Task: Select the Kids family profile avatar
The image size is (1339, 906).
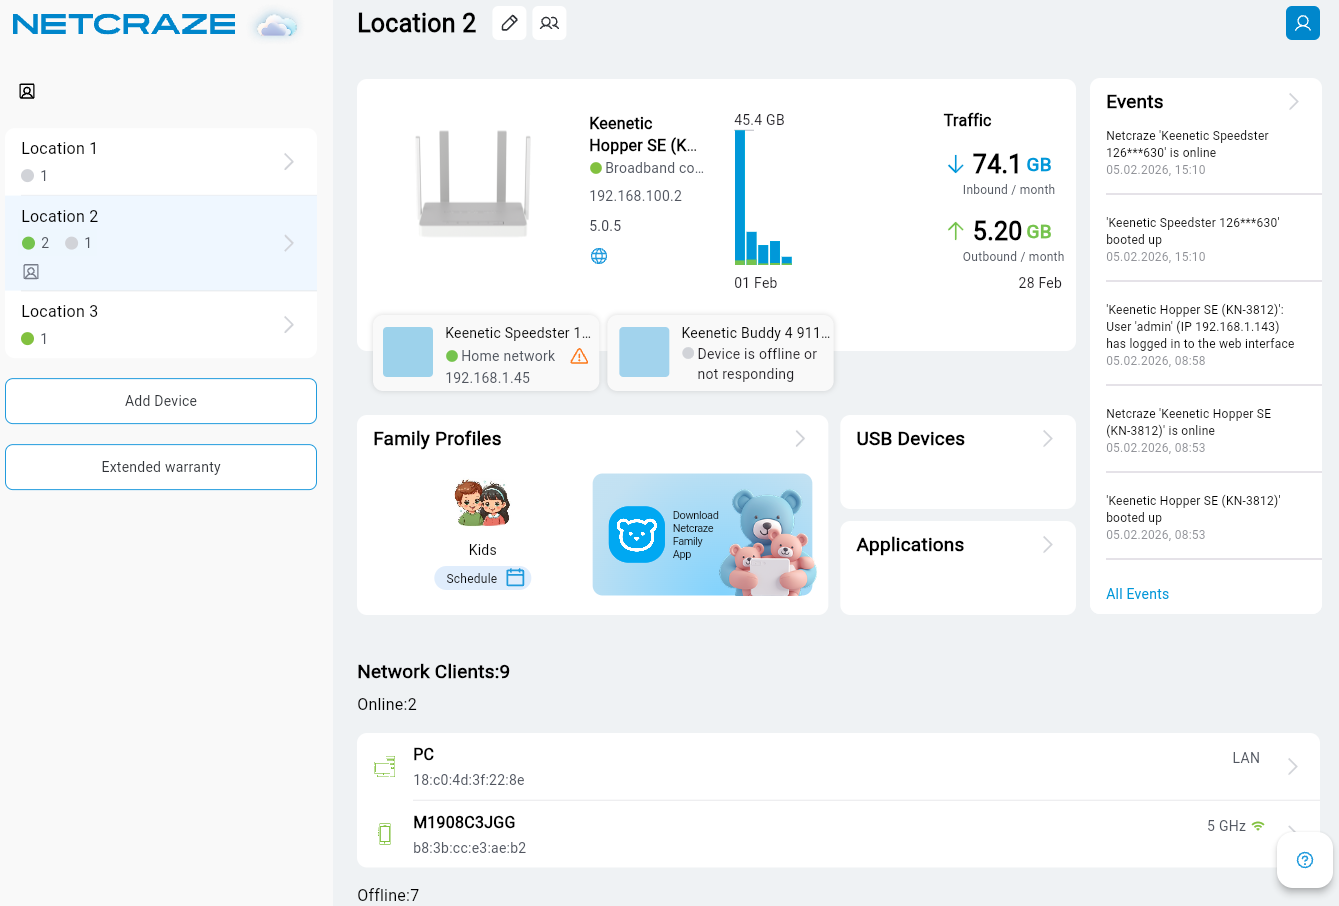Action: [x=482, y=502]
